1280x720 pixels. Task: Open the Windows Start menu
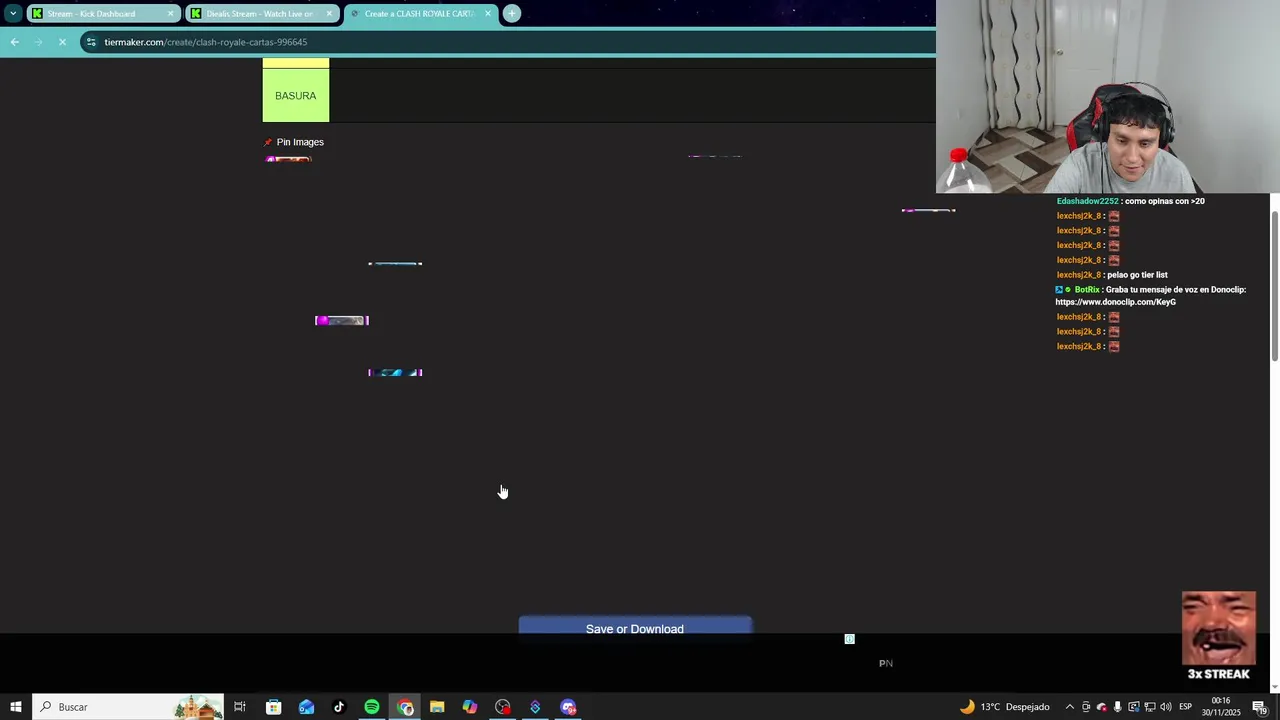point(15,707)
